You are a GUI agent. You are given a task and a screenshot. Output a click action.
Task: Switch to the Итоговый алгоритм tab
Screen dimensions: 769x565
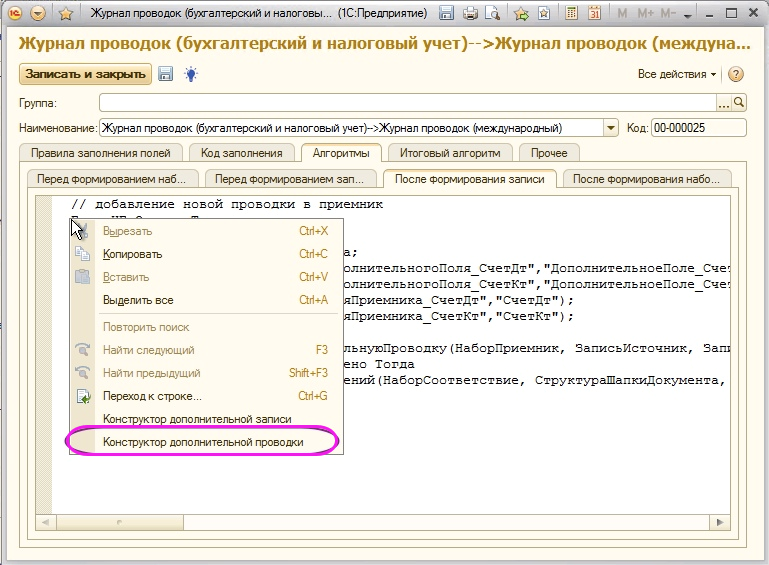[x=450, y=153]
